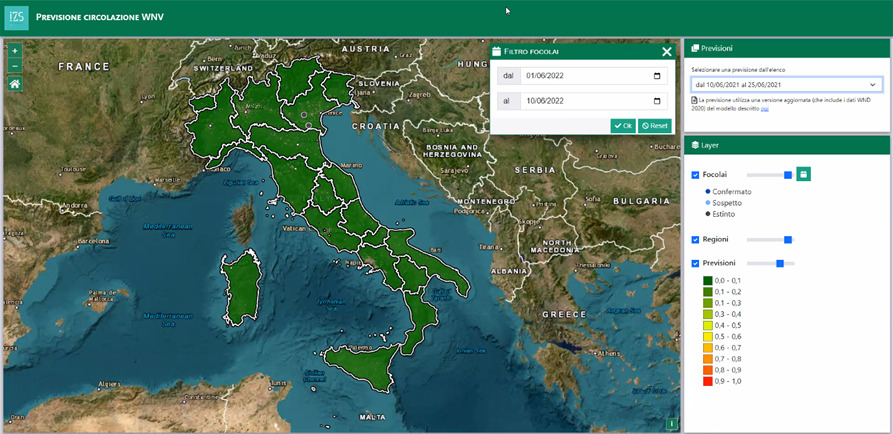This screenshot has width=893, height=434.
Task: Open the forecast period dropdown
Action: (x=786, y=85)
